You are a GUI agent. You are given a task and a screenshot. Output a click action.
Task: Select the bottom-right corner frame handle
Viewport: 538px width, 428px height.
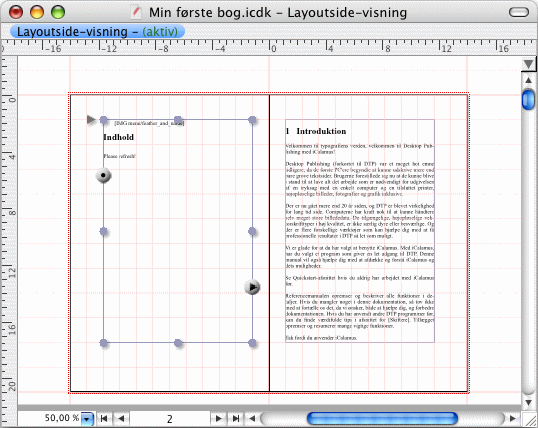252,343
